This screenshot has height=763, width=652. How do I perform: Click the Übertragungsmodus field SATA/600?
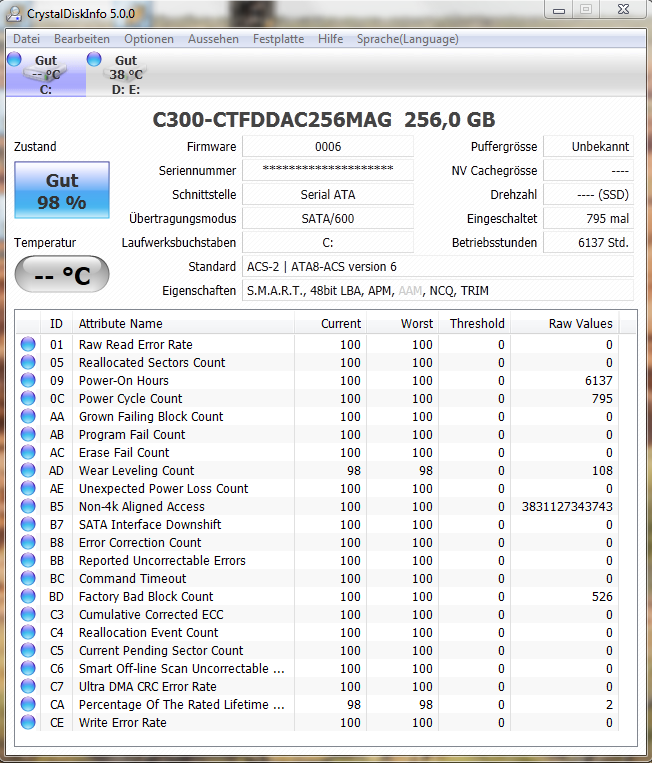point(328,218)
